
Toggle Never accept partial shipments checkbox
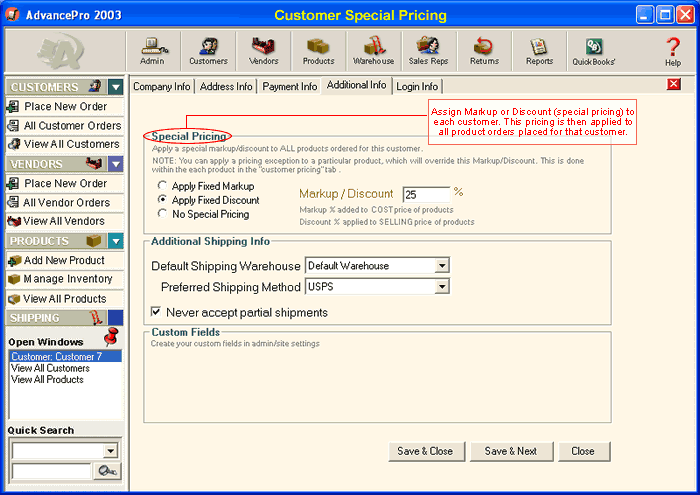pyautogui.click(x=156, y=312)
